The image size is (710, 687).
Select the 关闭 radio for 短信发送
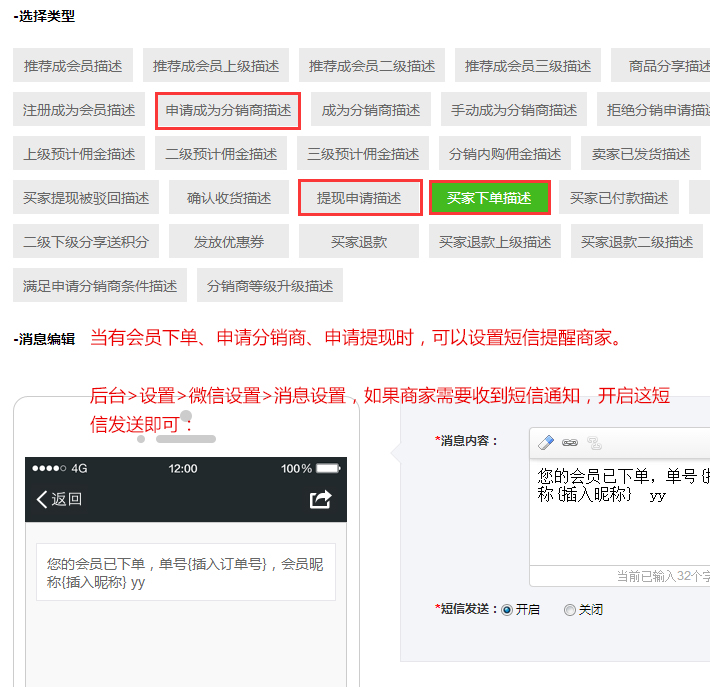tap(570, 609)
